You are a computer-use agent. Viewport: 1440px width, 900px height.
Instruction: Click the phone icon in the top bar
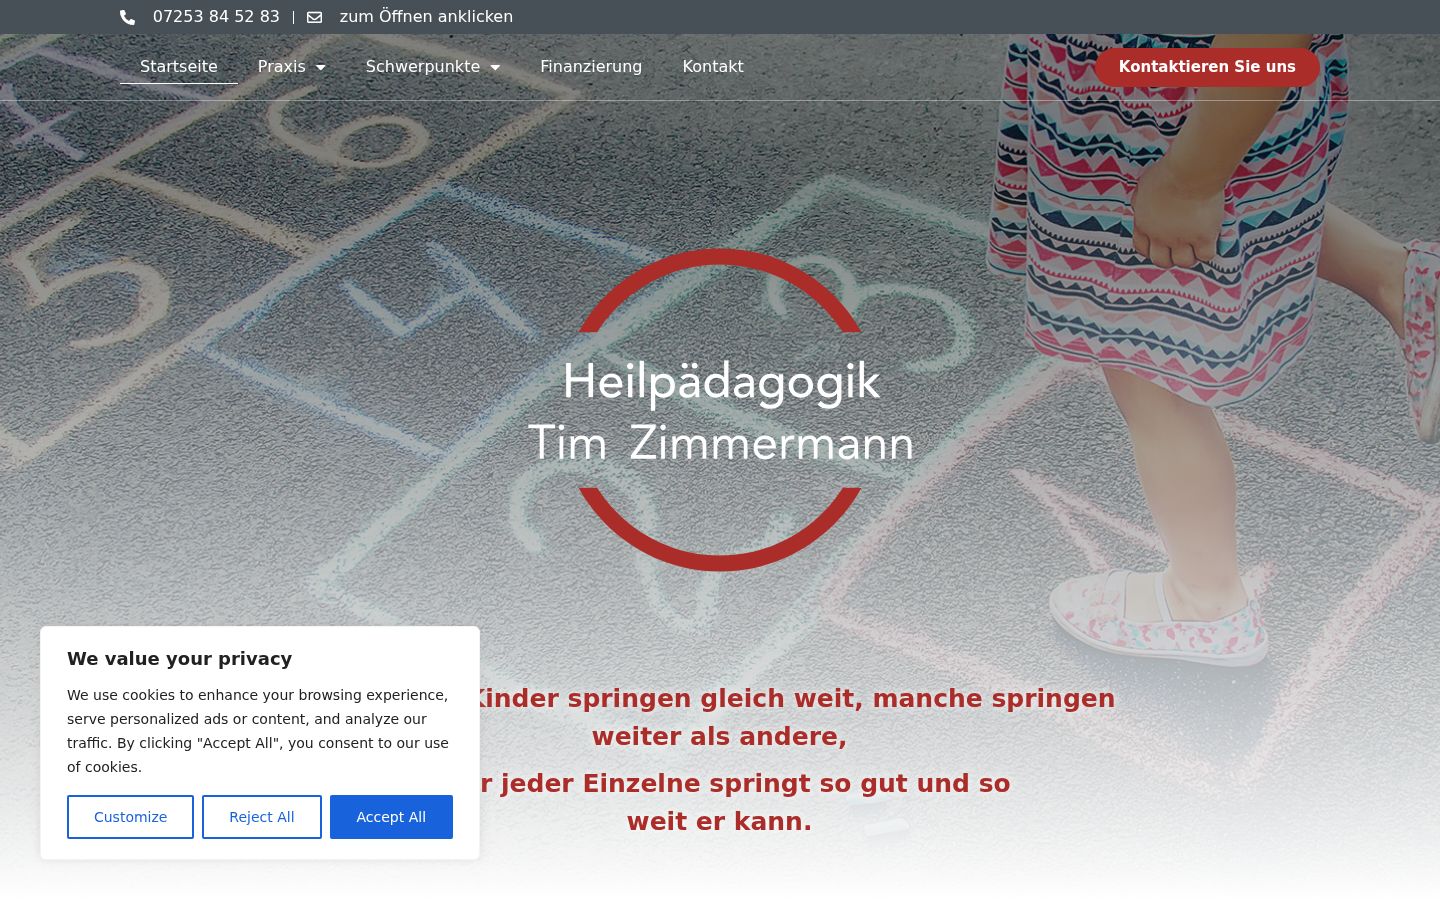tap(127, 17)
